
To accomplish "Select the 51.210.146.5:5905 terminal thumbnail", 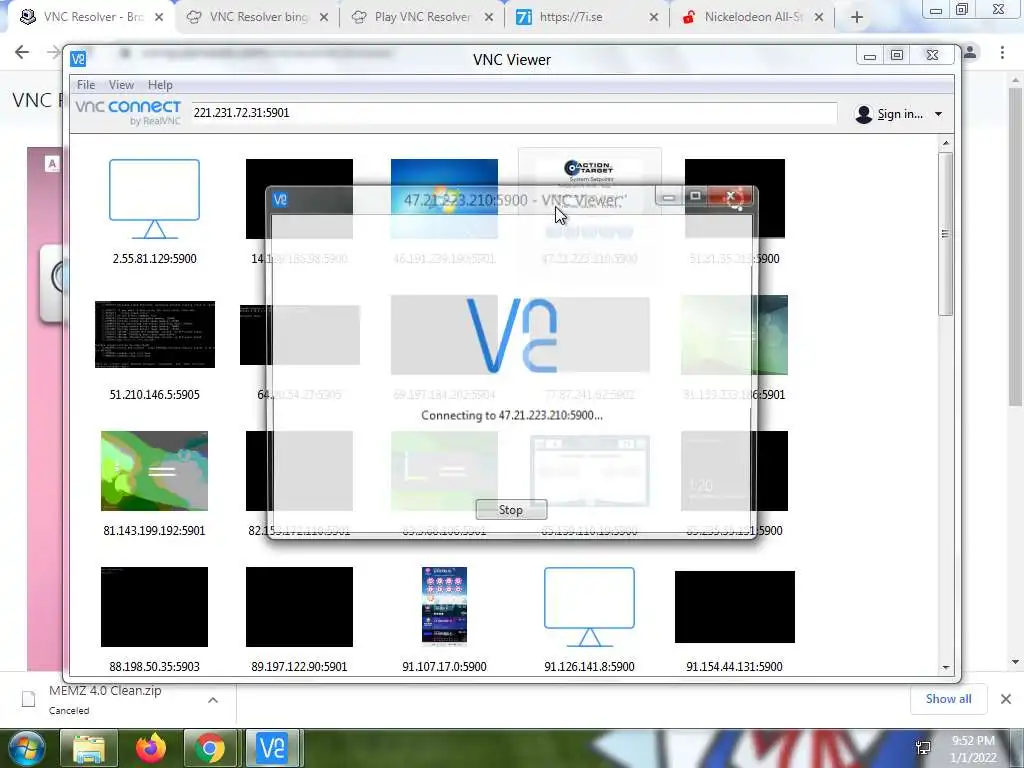I will (x=155, y=334).
